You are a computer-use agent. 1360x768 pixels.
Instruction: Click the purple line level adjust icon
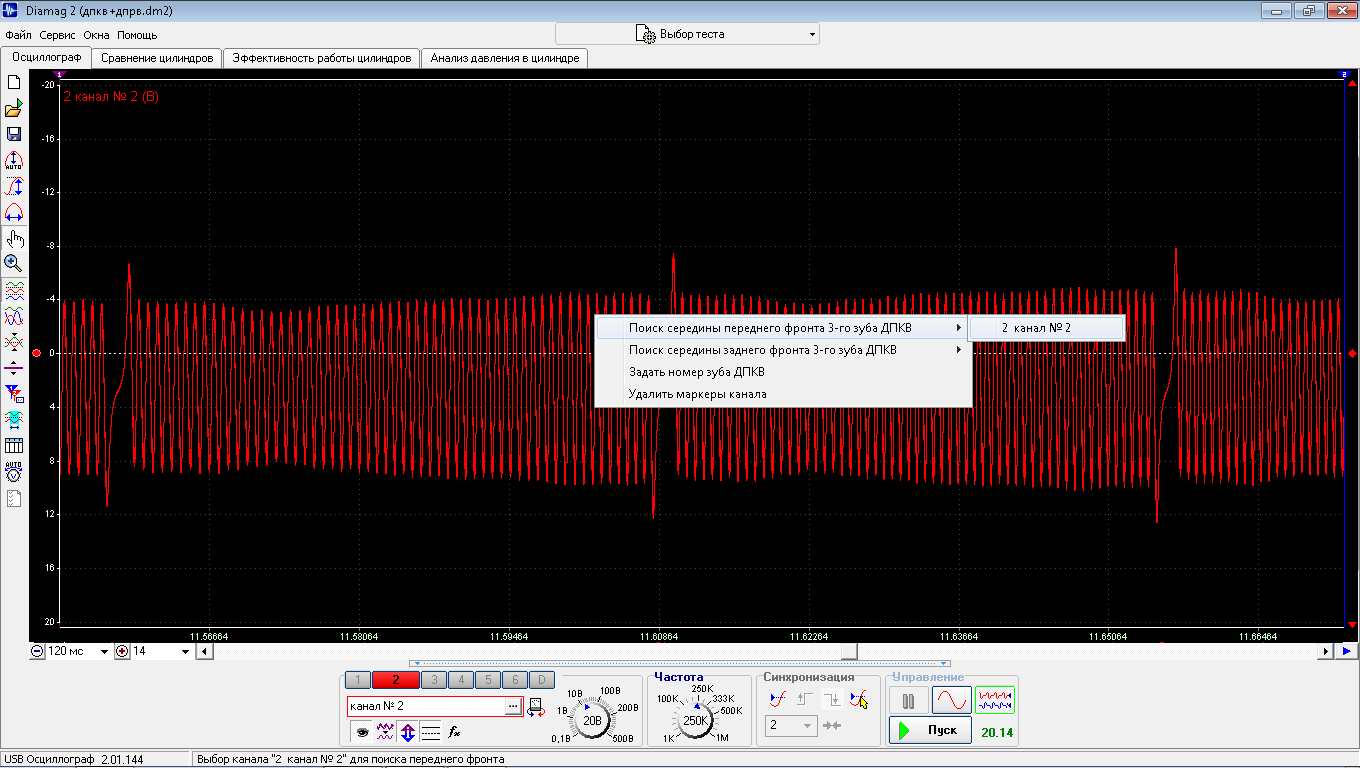[x=14, y=366]
